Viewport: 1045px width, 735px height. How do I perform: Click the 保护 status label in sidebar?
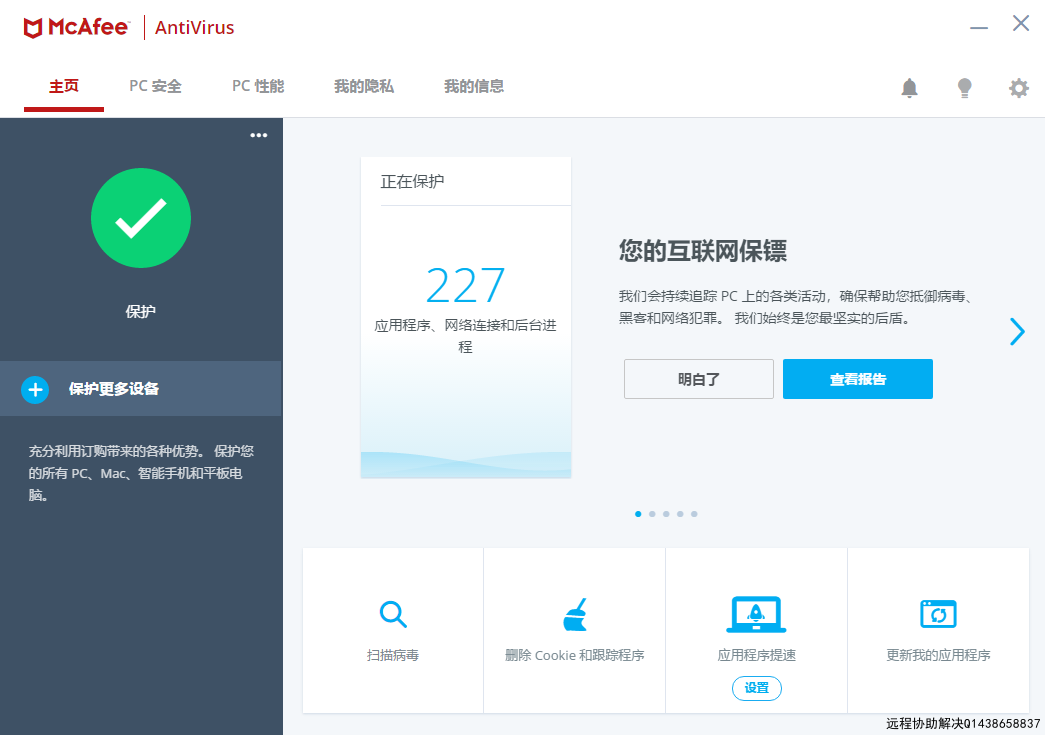click(141, 311)
